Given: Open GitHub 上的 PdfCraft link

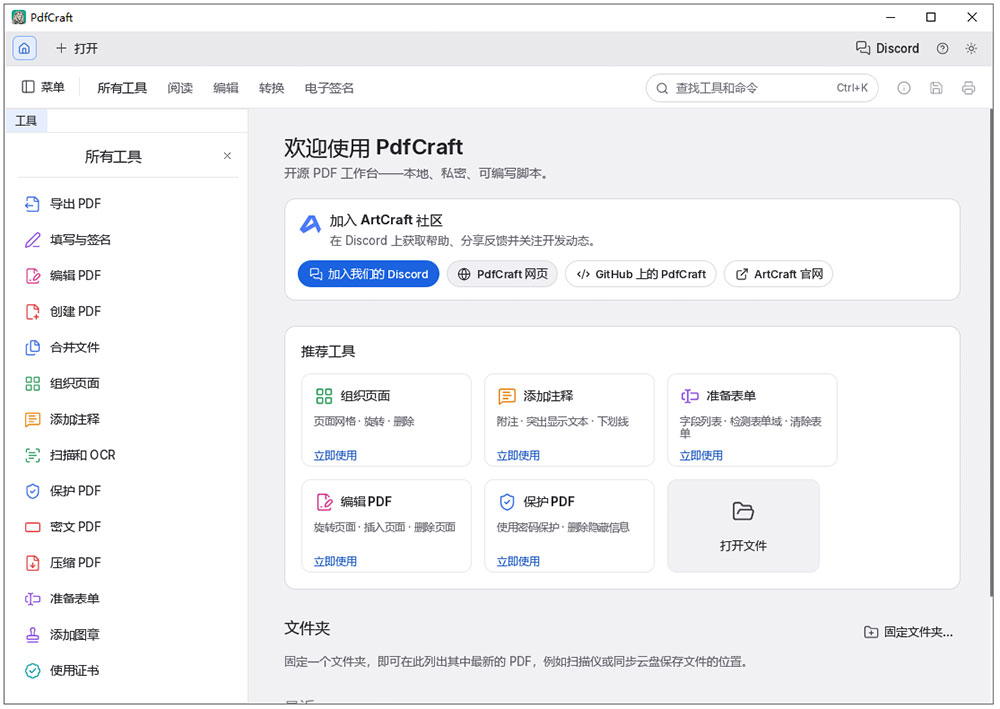Looking at the screenshot, I should click(x=641, y=274).
